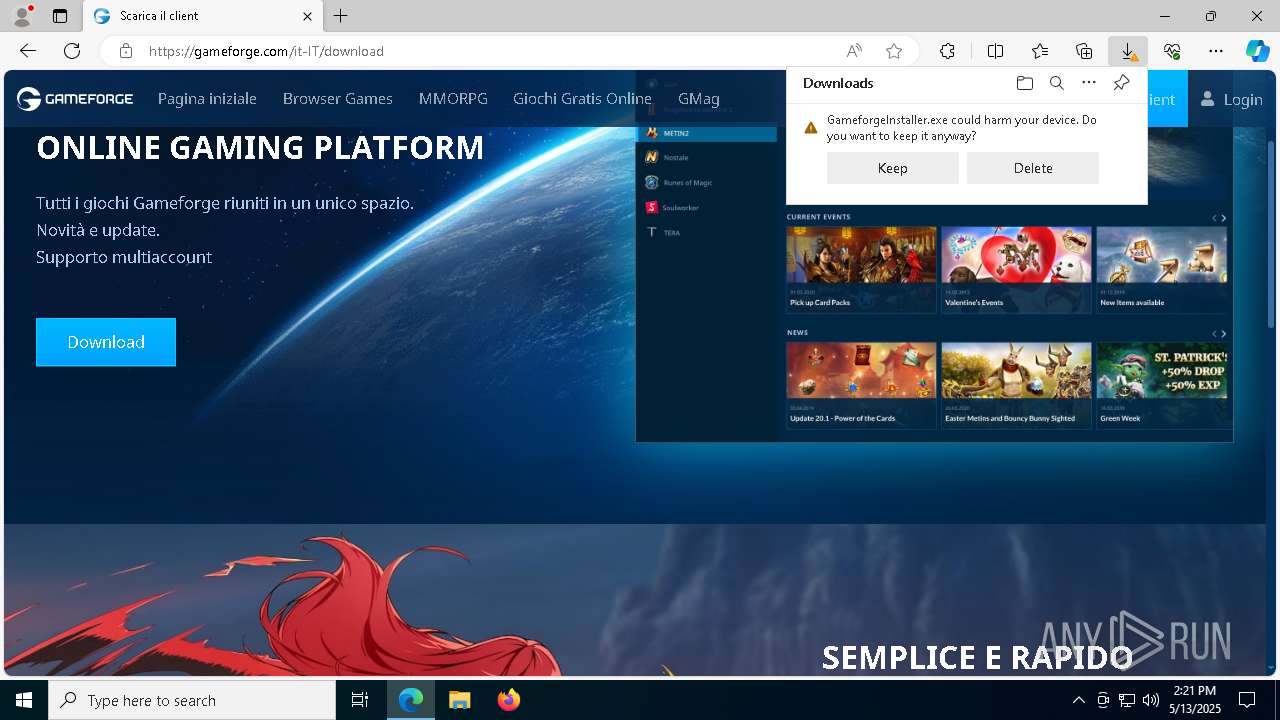The width and height of the screenshot is (1280, 720).
Task: Open the Pick up Card Packs thumbnail
Action: 861,269
